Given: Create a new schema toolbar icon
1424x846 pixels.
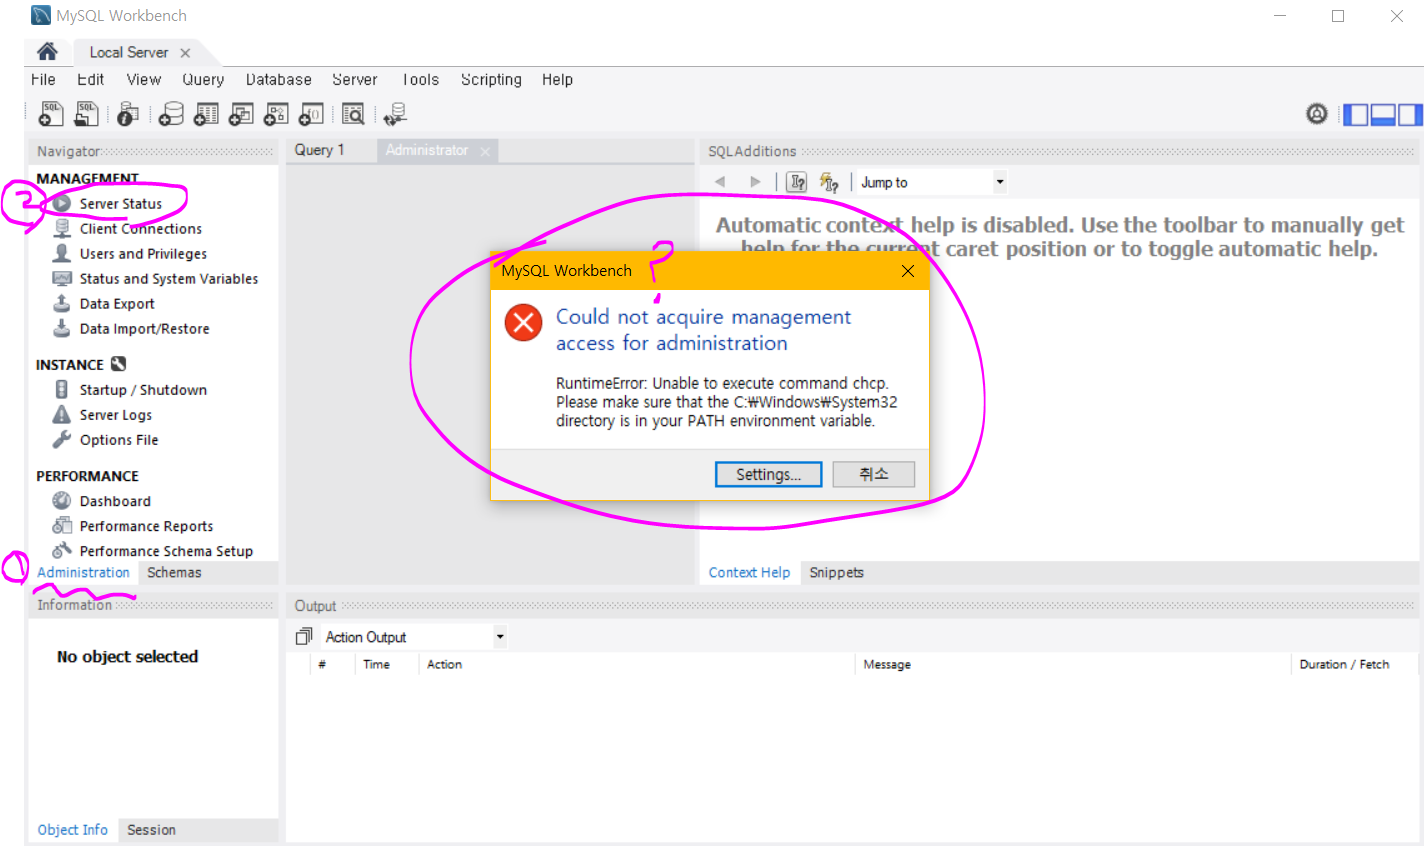Looking at the screenshot, I should [171, 114].
